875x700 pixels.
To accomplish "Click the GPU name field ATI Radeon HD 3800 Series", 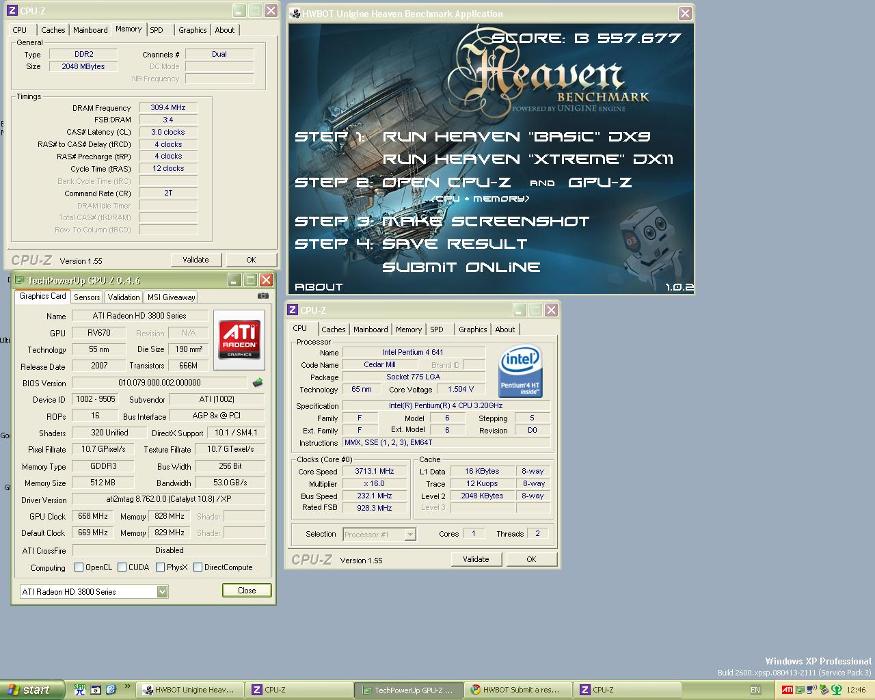I will 140,315.
